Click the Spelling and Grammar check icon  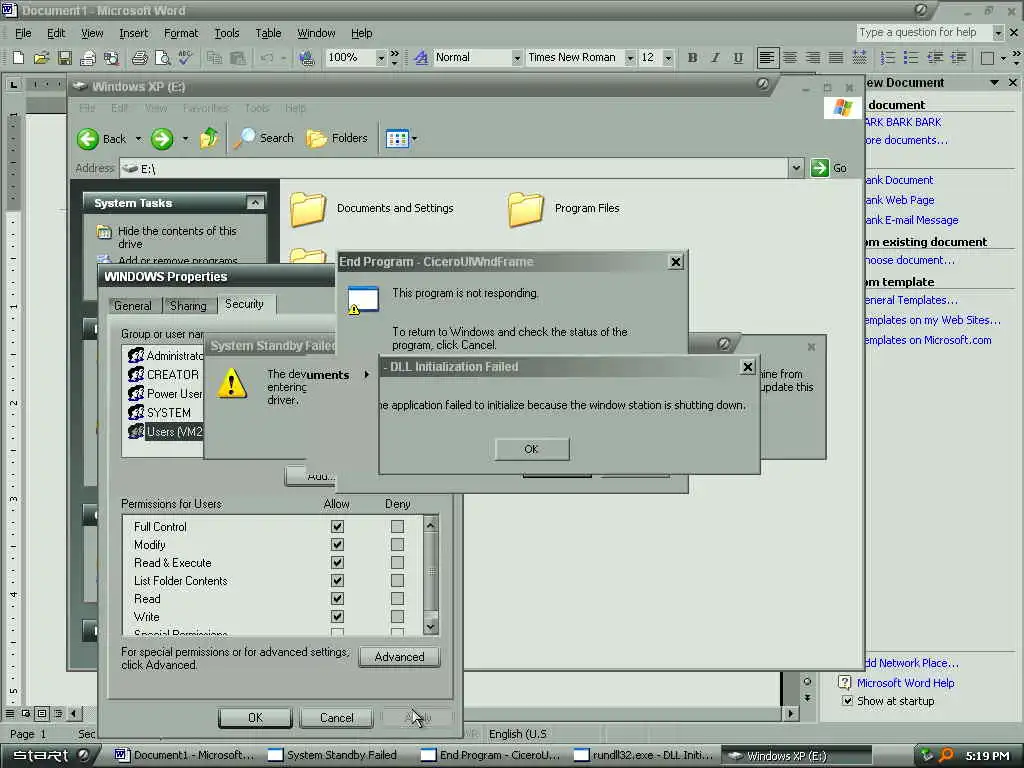pos(185,58)
